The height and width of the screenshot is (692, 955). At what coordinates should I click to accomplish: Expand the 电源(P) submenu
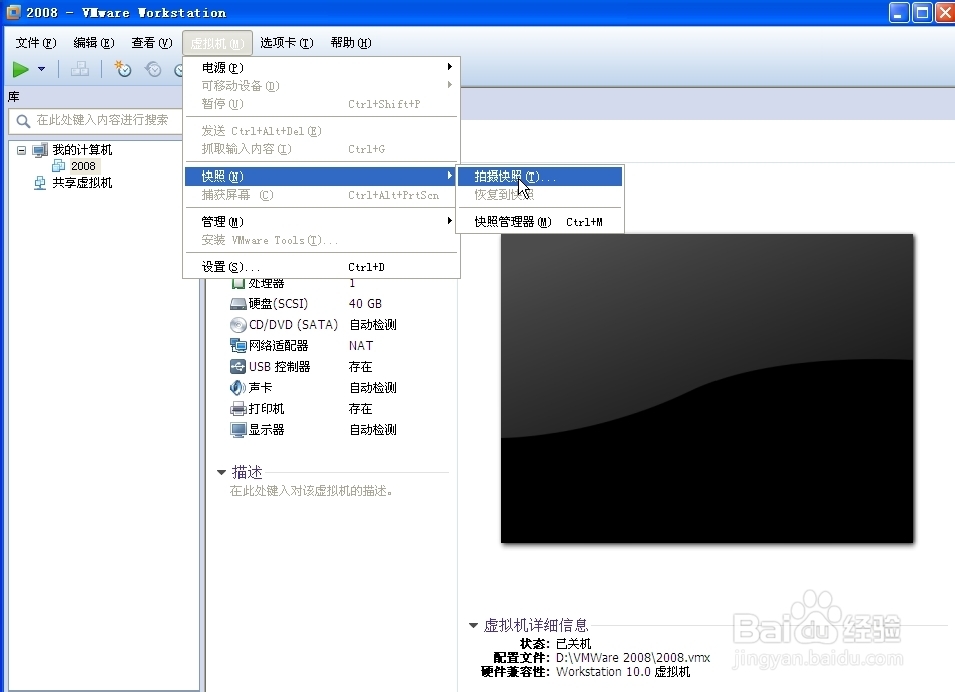click(x=321, y=68)
